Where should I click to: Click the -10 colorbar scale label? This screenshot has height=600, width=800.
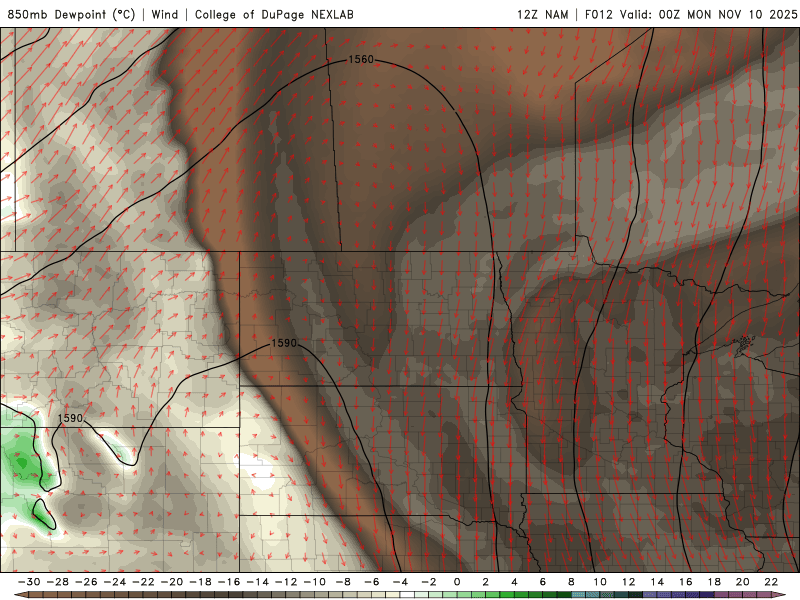tap(315, 582)
